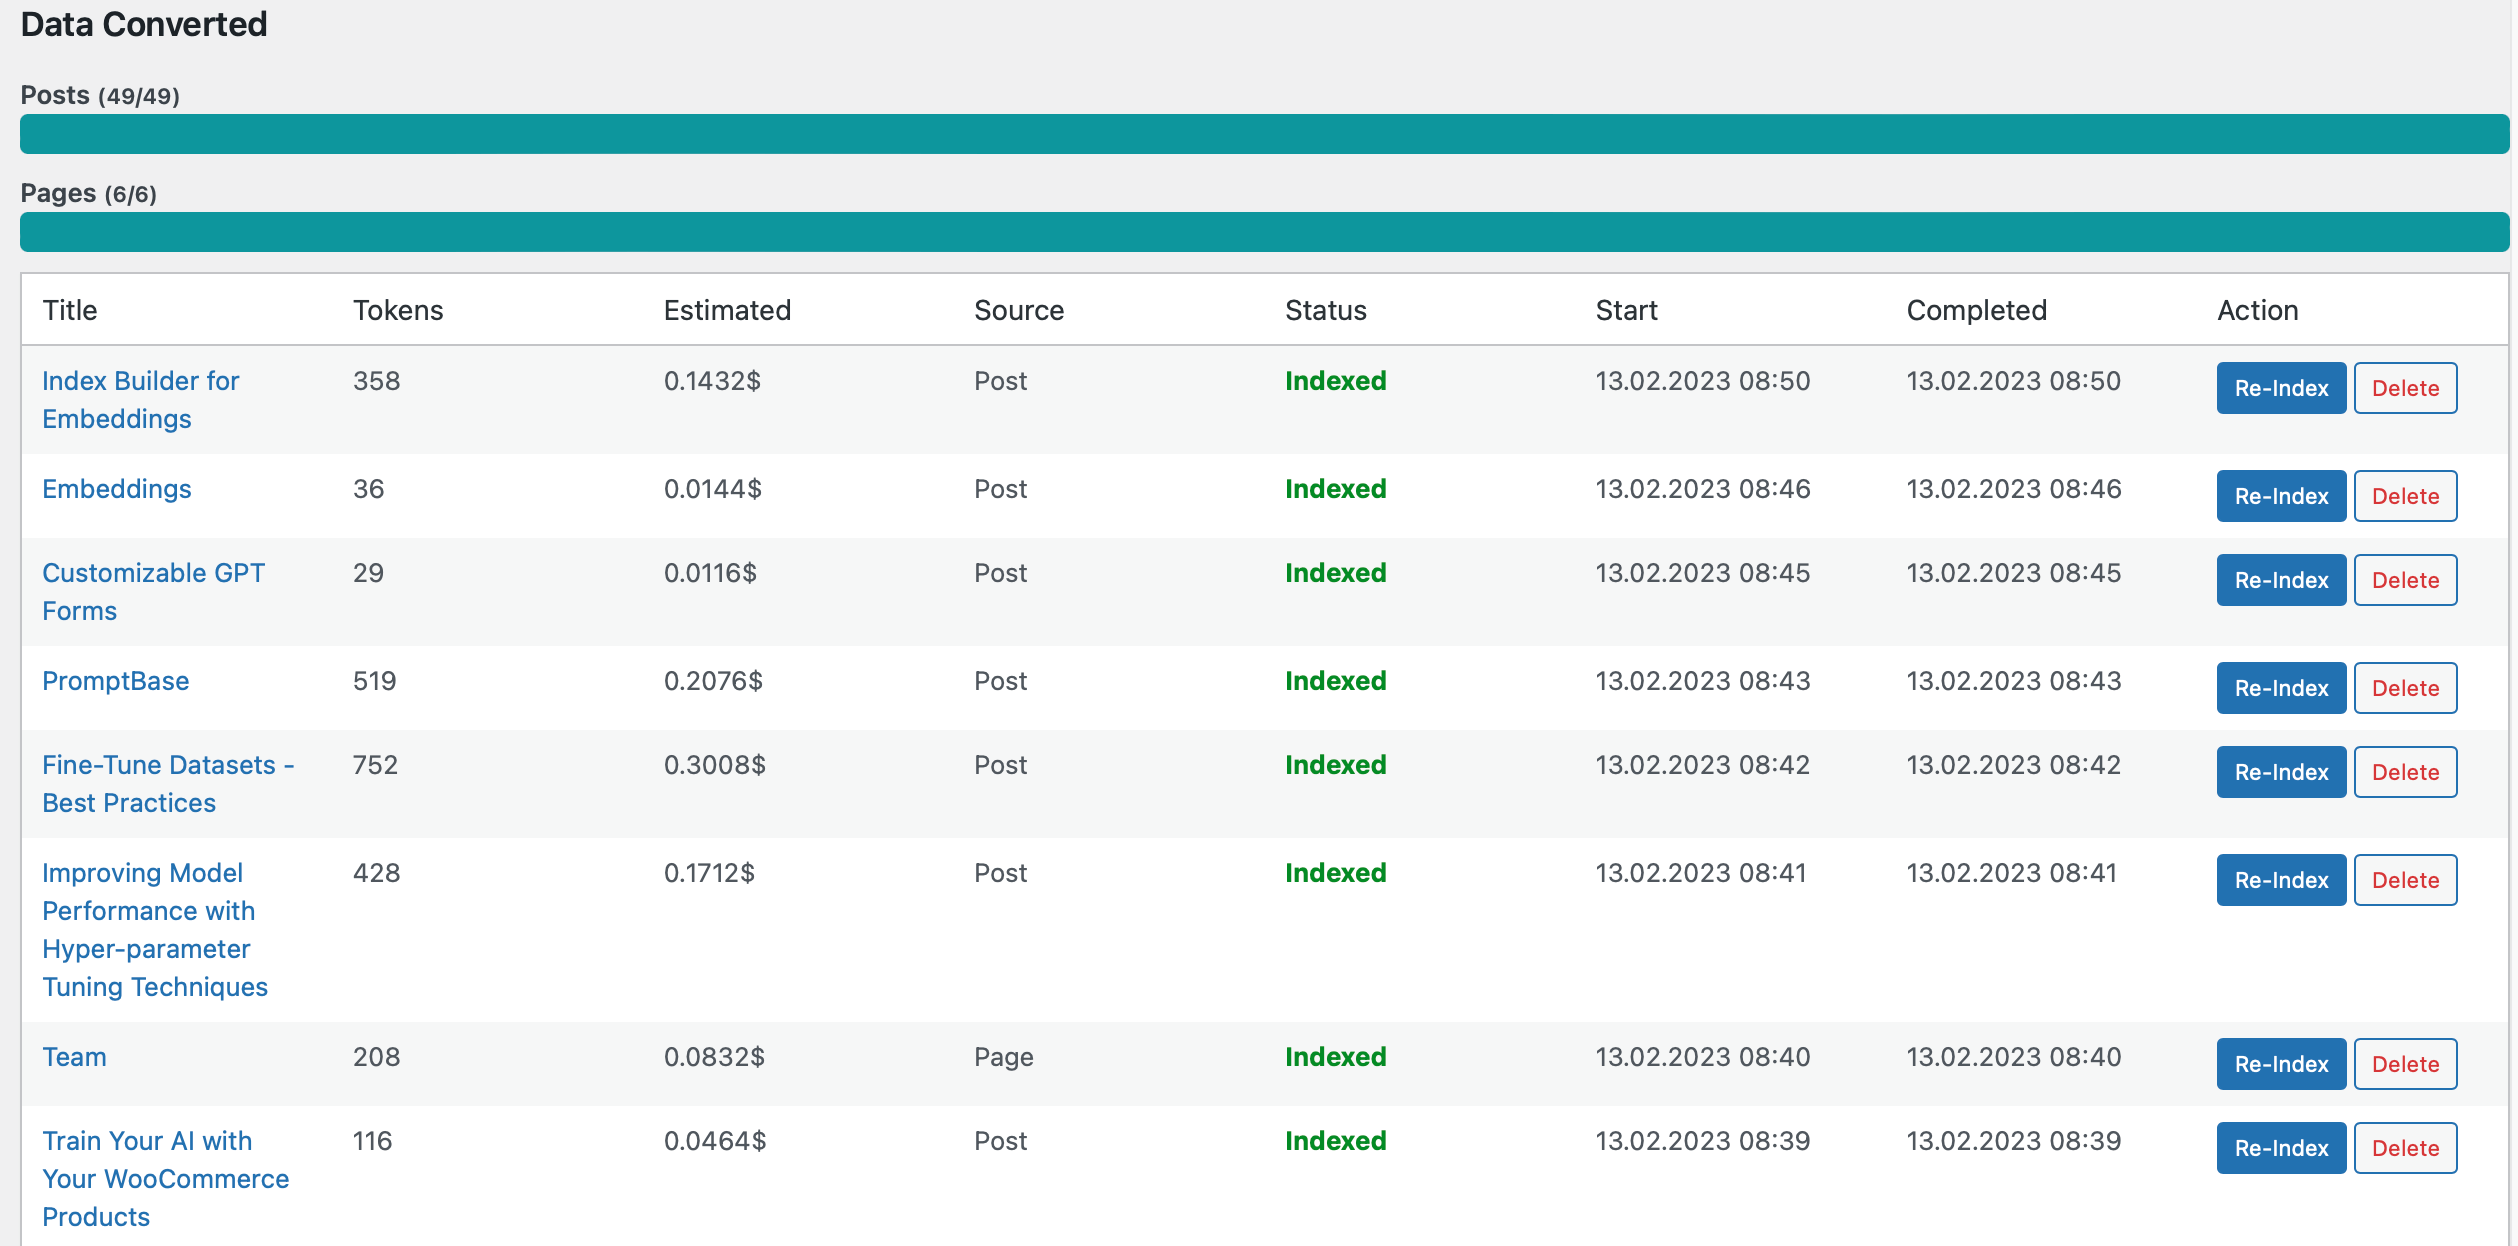Open the 'PromptBase' post link
2518x1246 pixels.
tap(115, 681)
